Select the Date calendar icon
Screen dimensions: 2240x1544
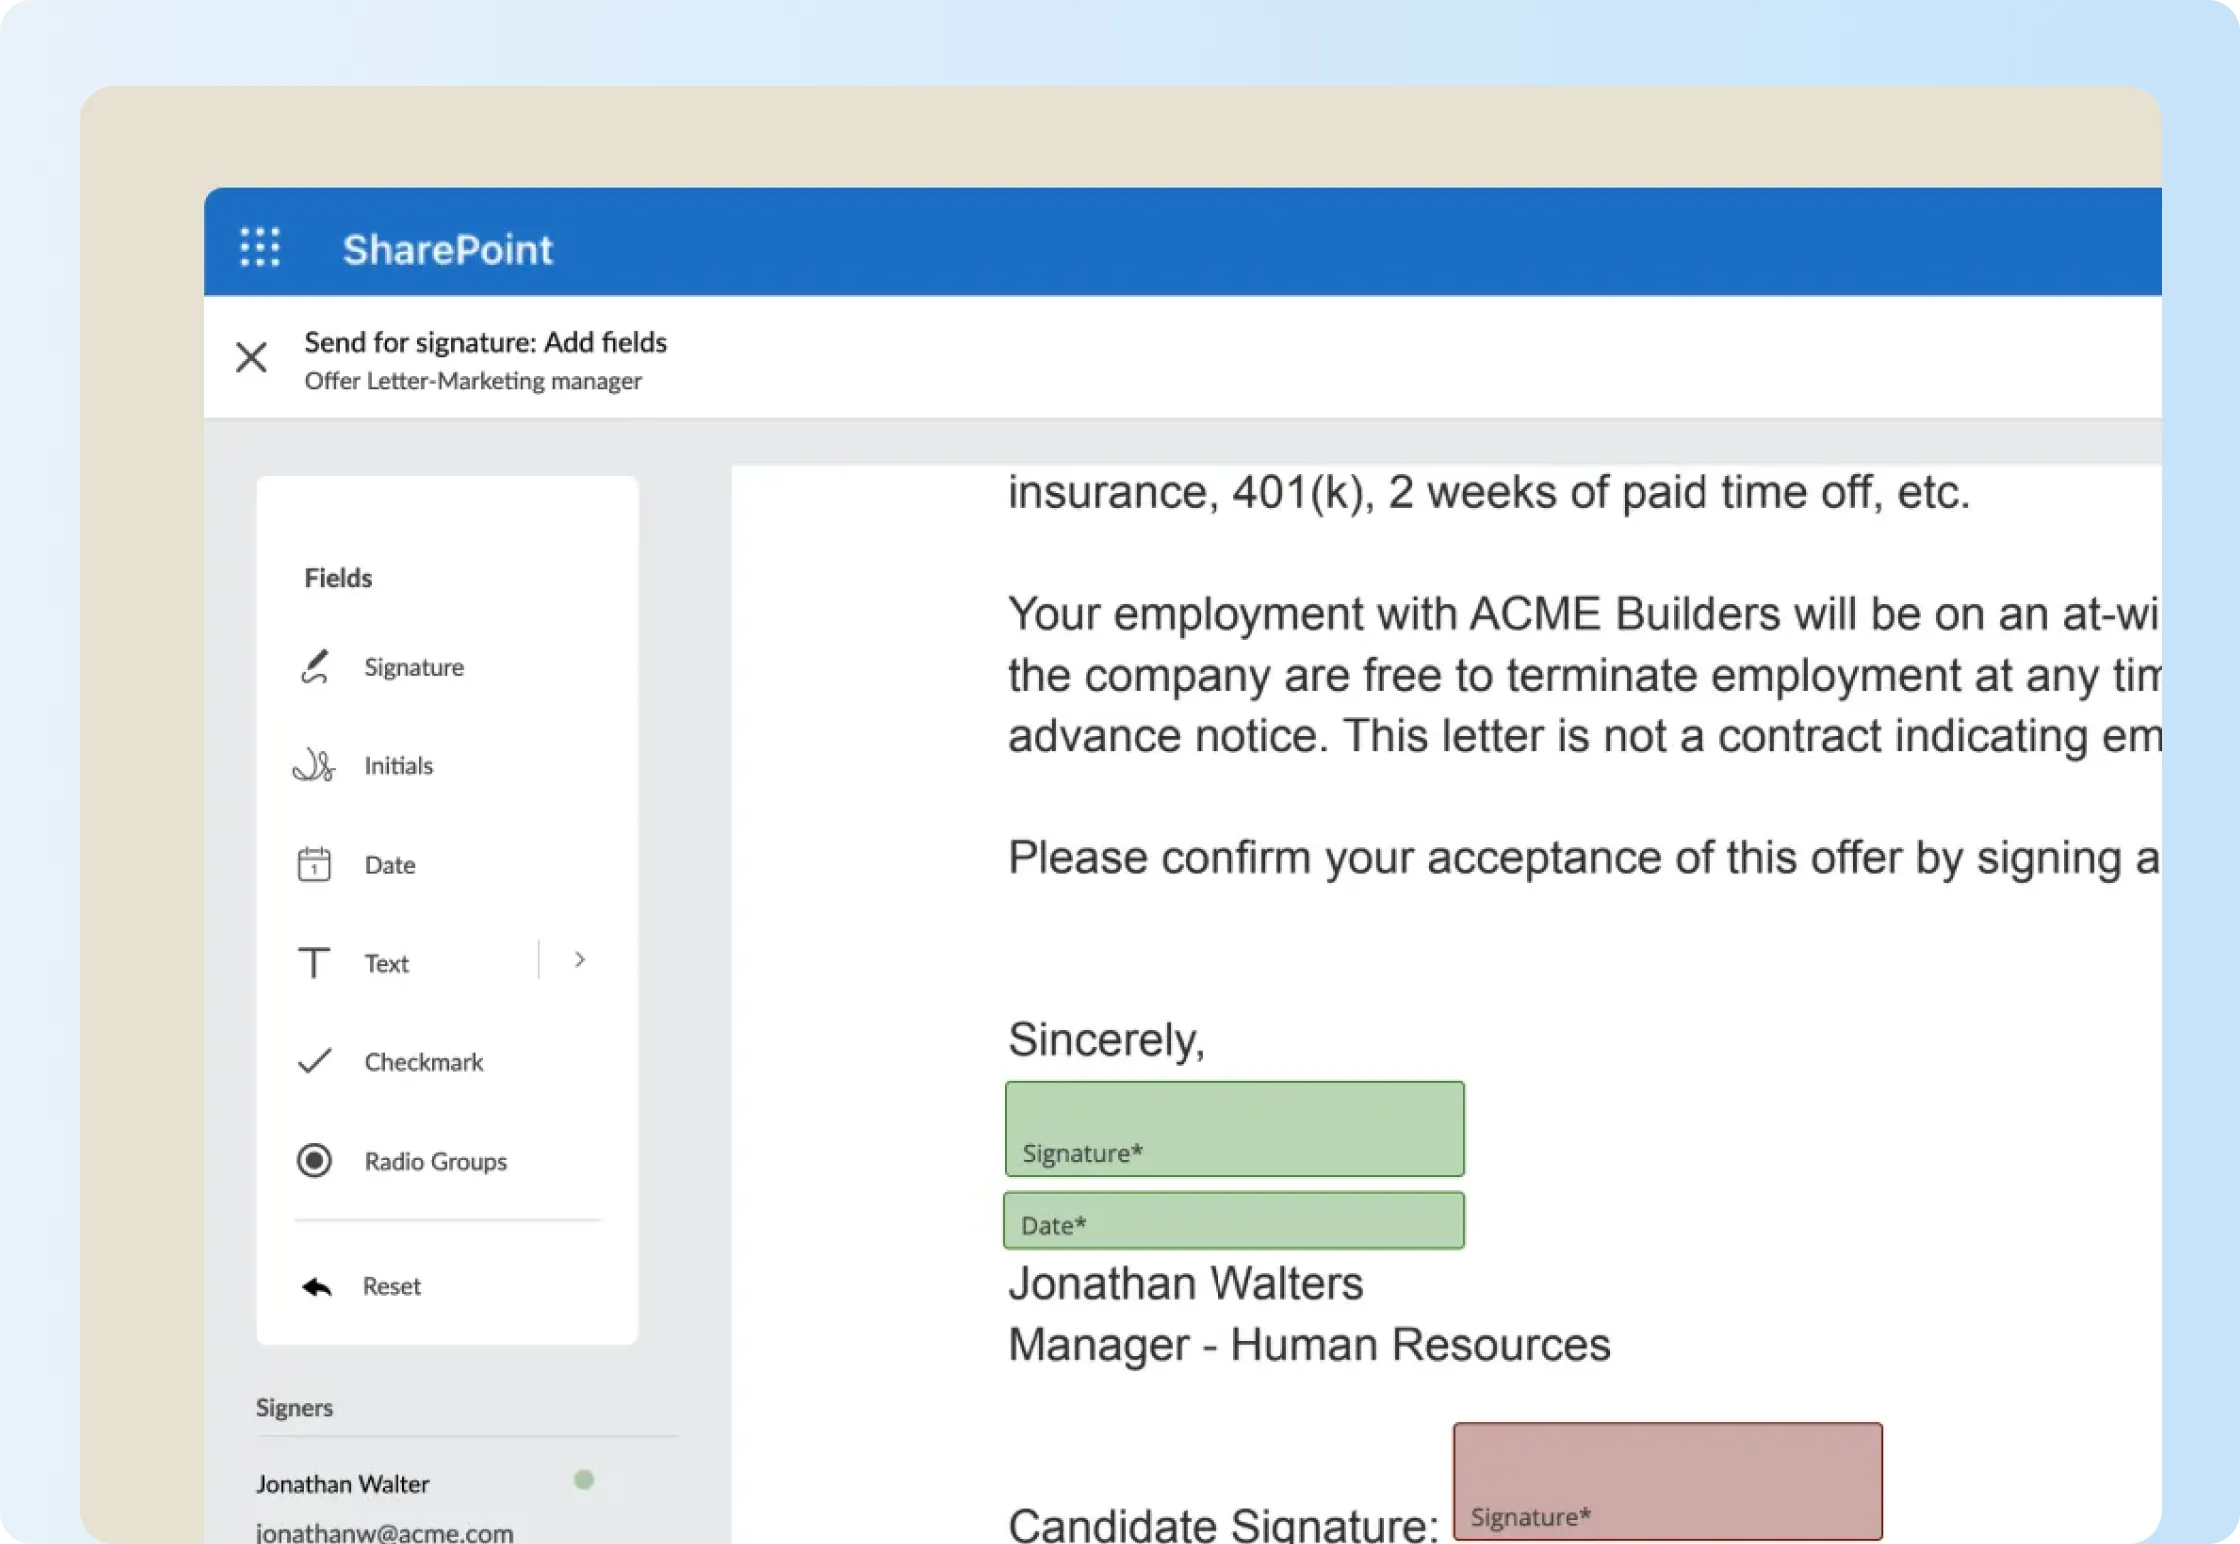click(x=314, y=864)
